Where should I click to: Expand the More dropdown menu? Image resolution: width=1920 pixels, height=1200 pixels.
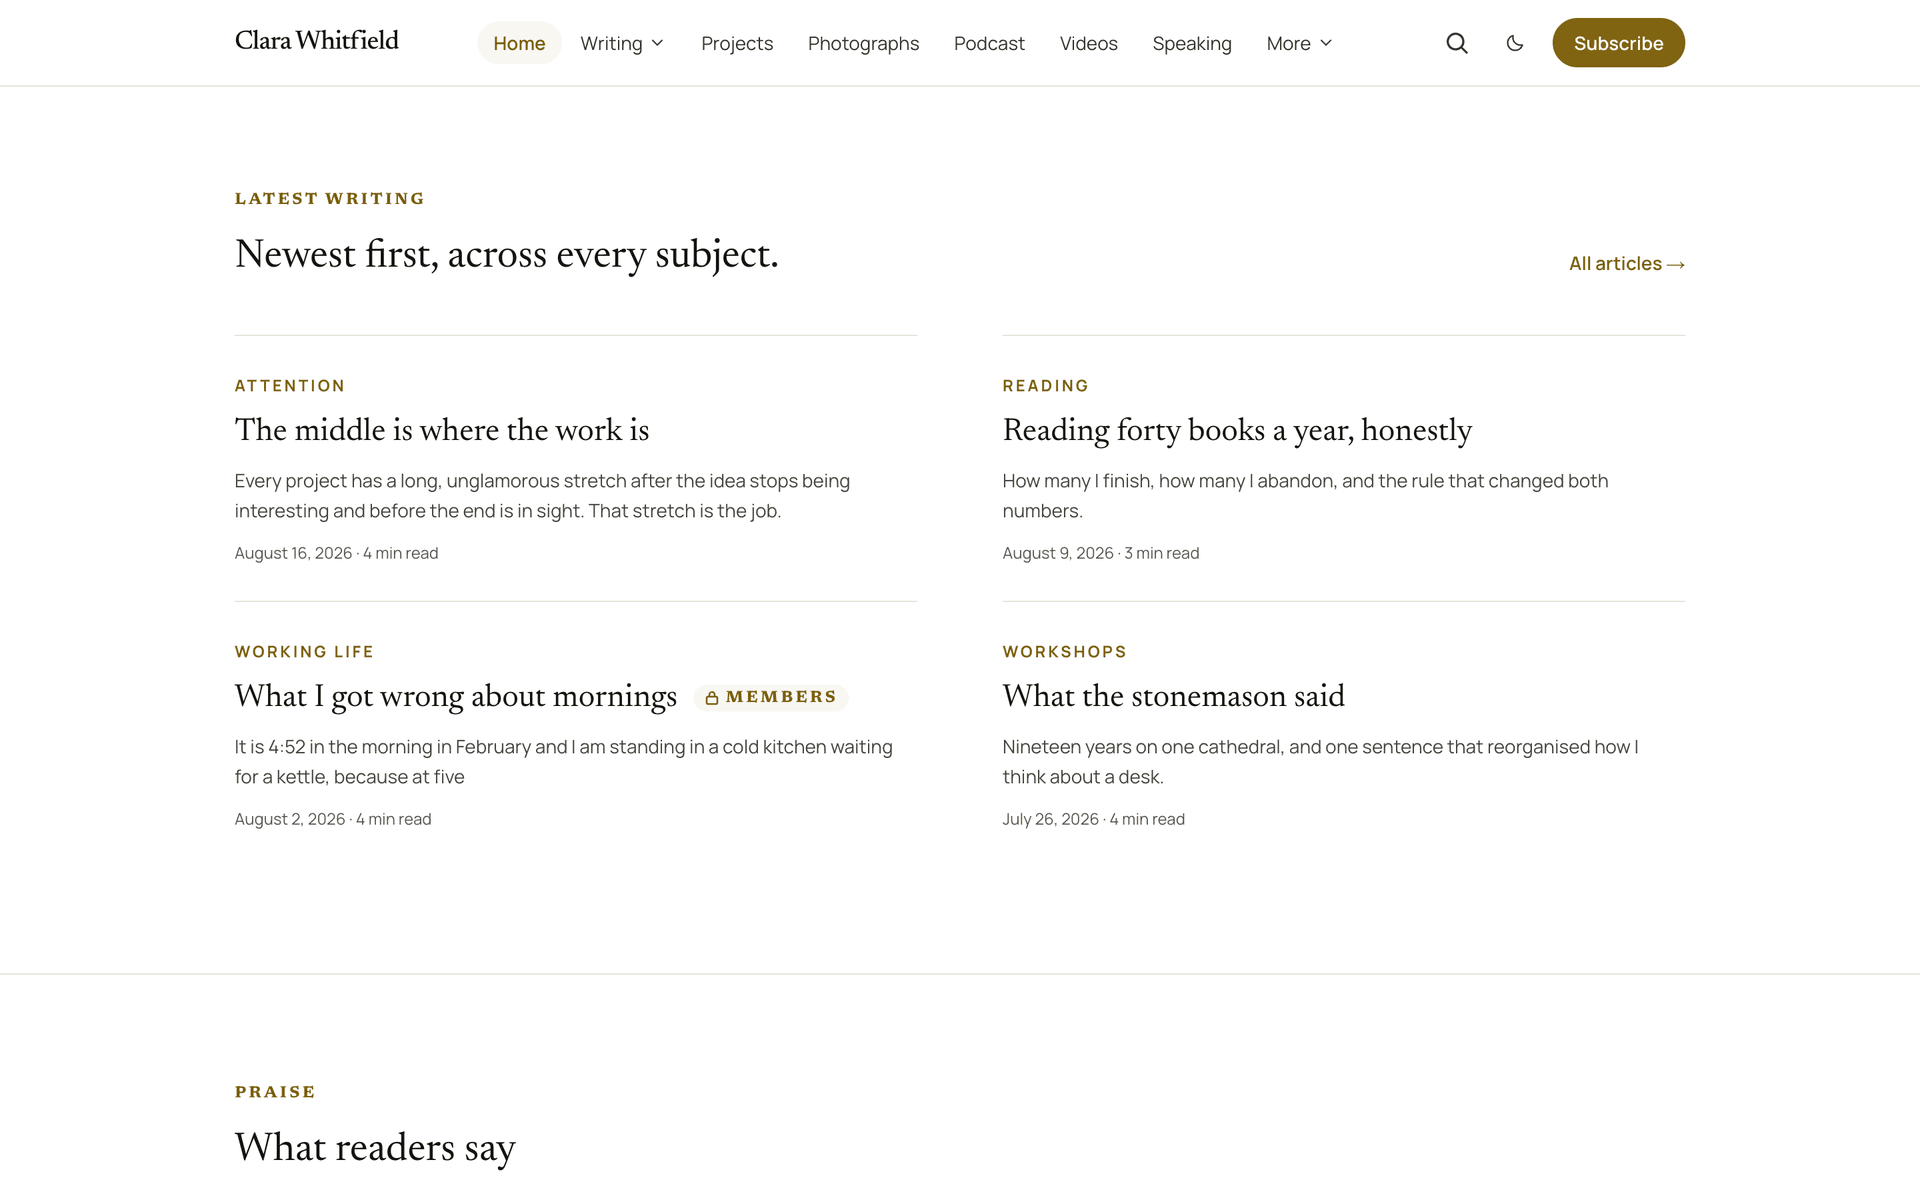pos(1299,43)
